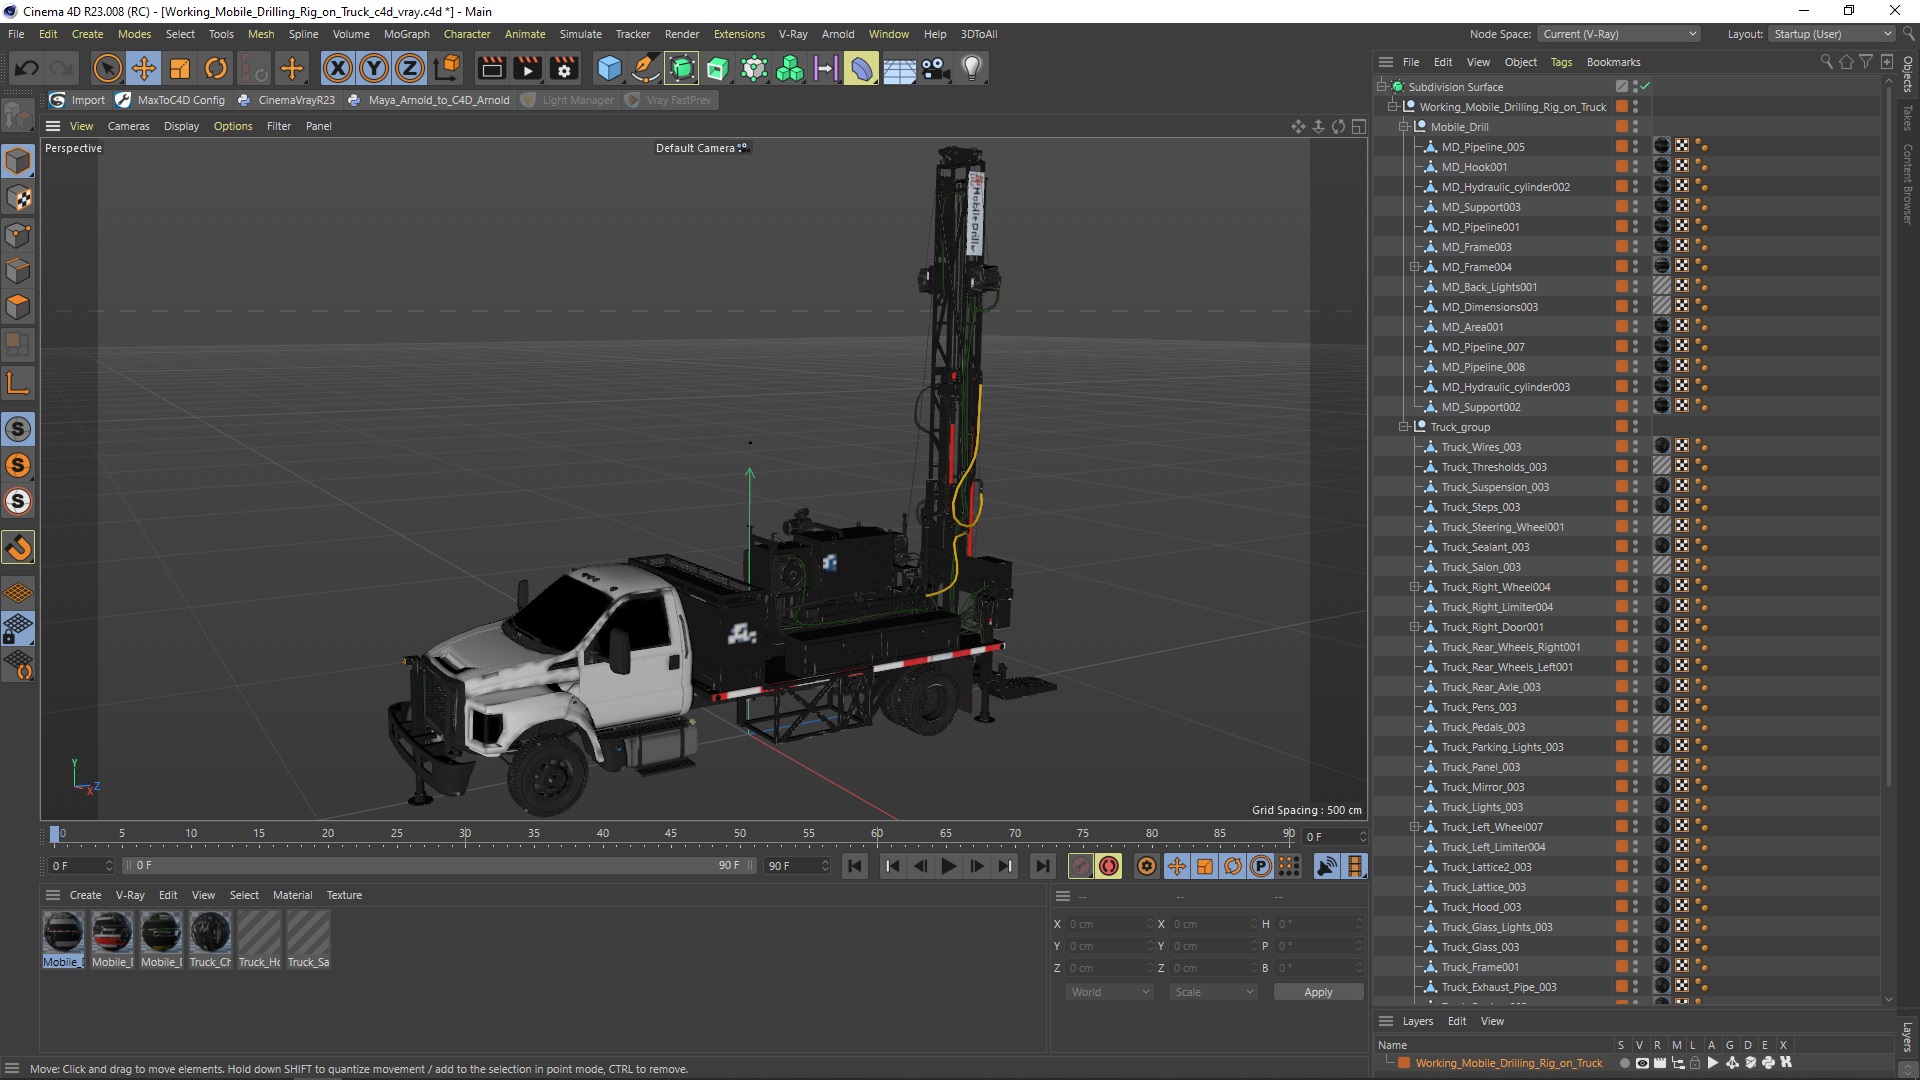Expand MD_Frame004 object
The height and width of the screenshot is (1080, 1920).
click(1415, 267)
